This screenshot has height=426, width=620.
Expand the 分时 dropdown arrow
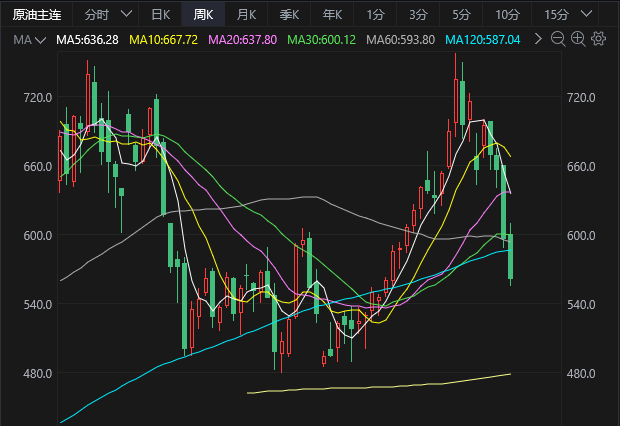click(124, 15)
